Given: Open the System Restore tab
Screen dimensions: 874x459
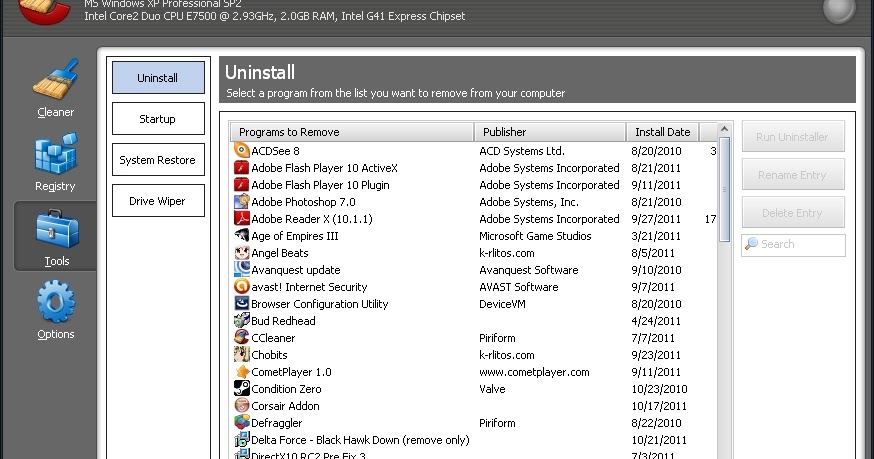Looking at the screenshot, I should click(x=158, y=160).
